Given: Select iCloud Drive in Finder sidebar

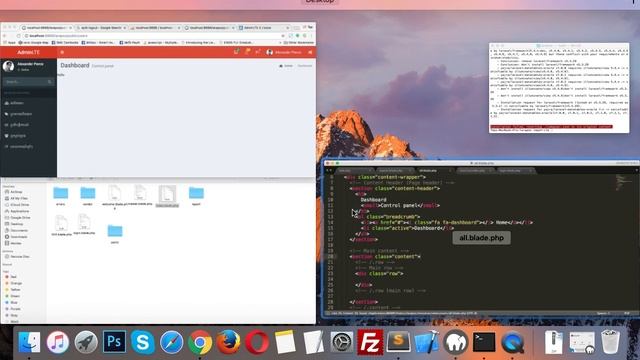Looking at the screenshot, I should point(17,205).
